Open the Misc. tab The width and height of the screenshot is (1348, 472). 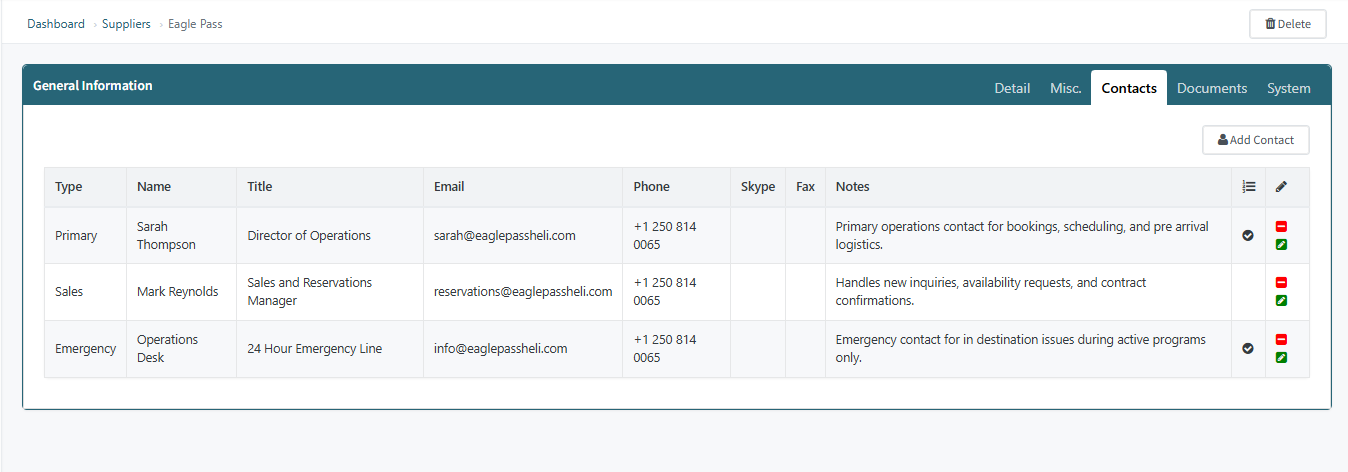click(x=1066, y=88)
